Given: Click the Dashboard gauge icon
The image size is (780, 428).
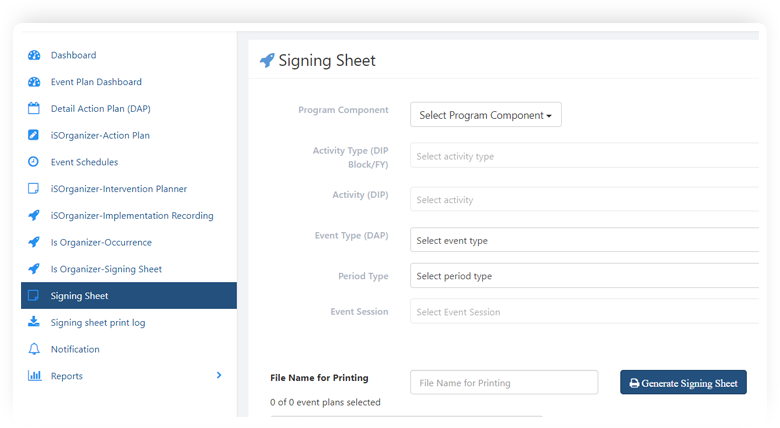Looking at the screenshot, I should click(x=34, y=55).
